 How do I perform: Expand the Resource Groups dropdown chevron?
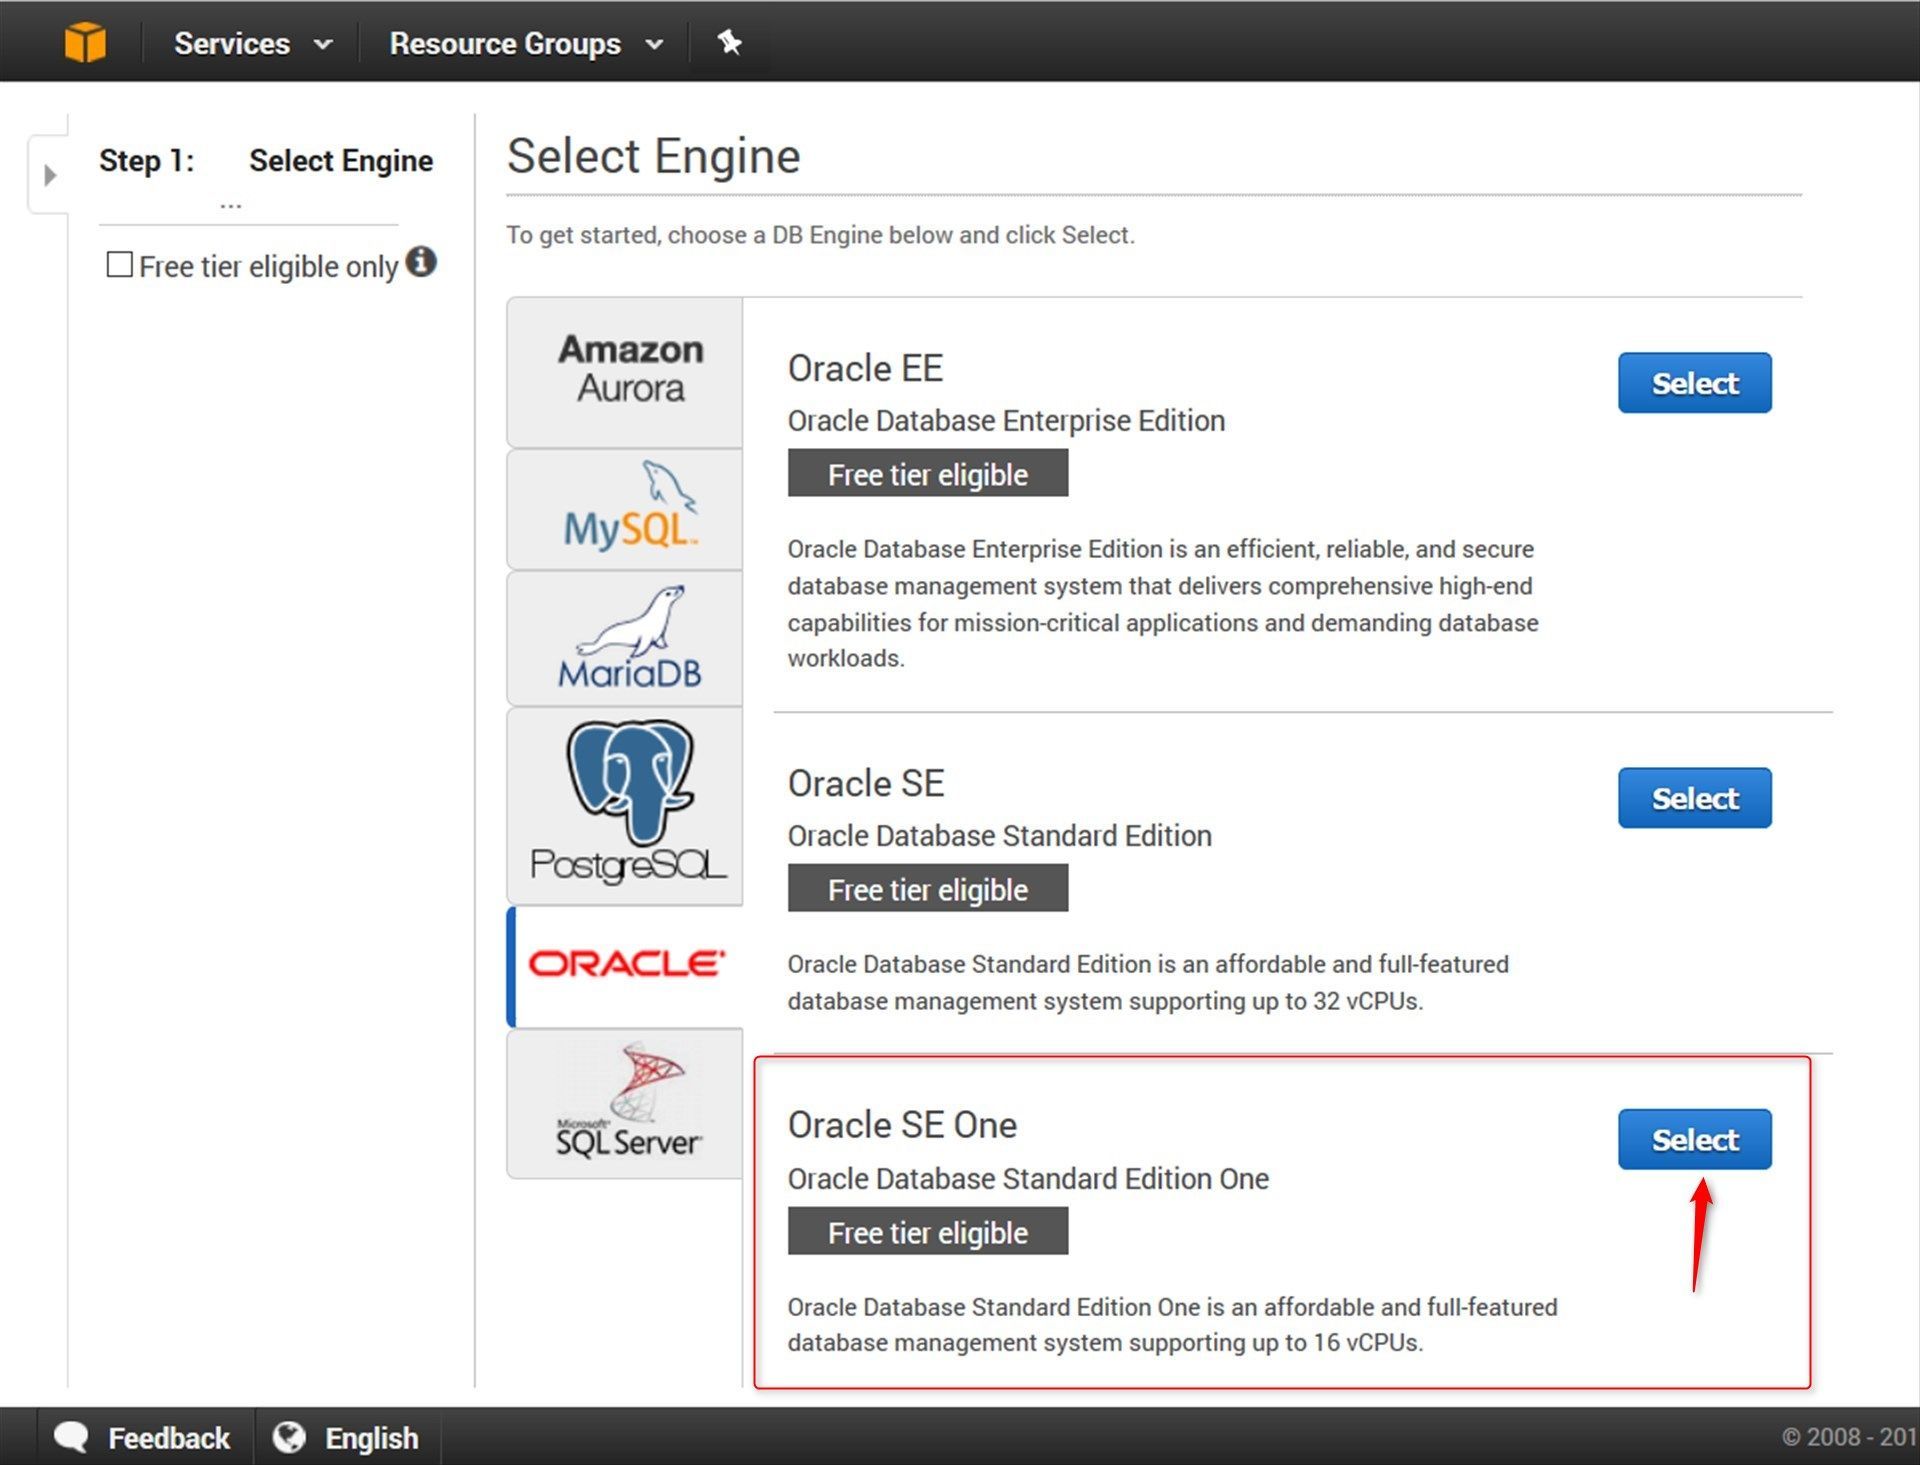654,45
